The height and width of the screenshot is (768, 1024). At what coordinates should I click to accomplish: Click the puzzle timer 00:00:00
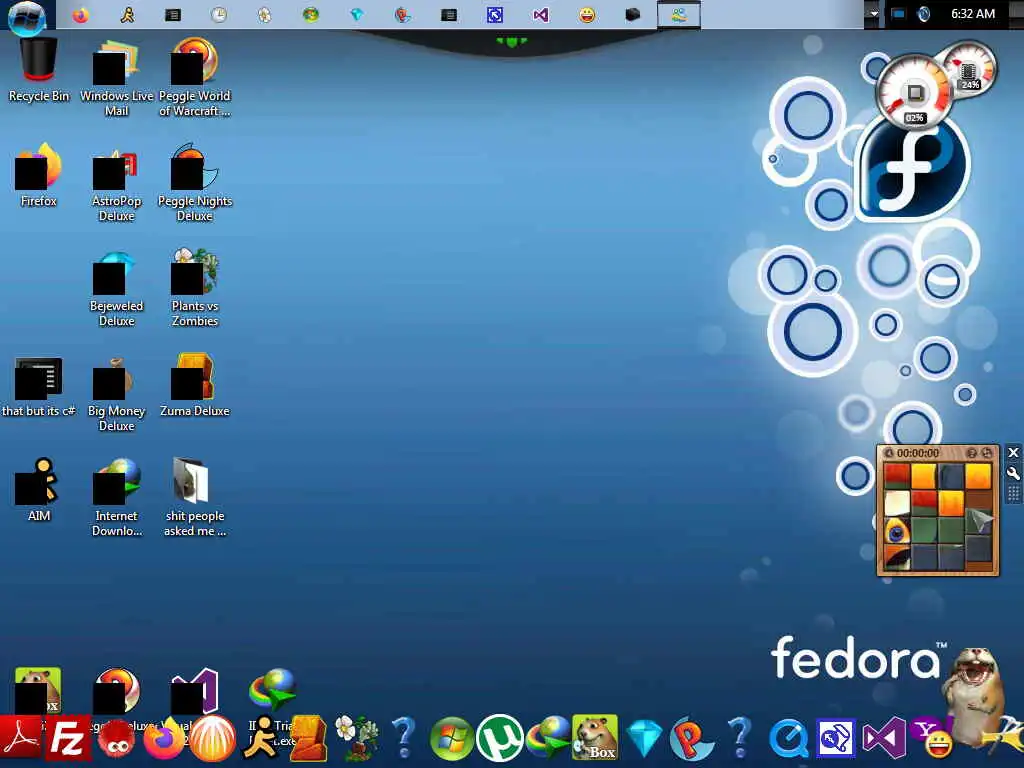pyautogui.click(x=918, y=453)
